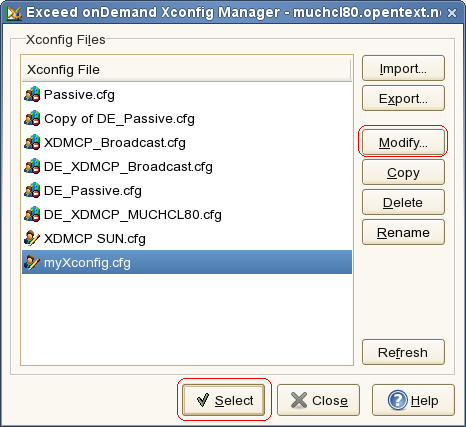The width and height of the screenshot is (466, 427).
Task: Click the DE_XDMCP_MUCHCL80.cfg file icon
Action: 32,215
